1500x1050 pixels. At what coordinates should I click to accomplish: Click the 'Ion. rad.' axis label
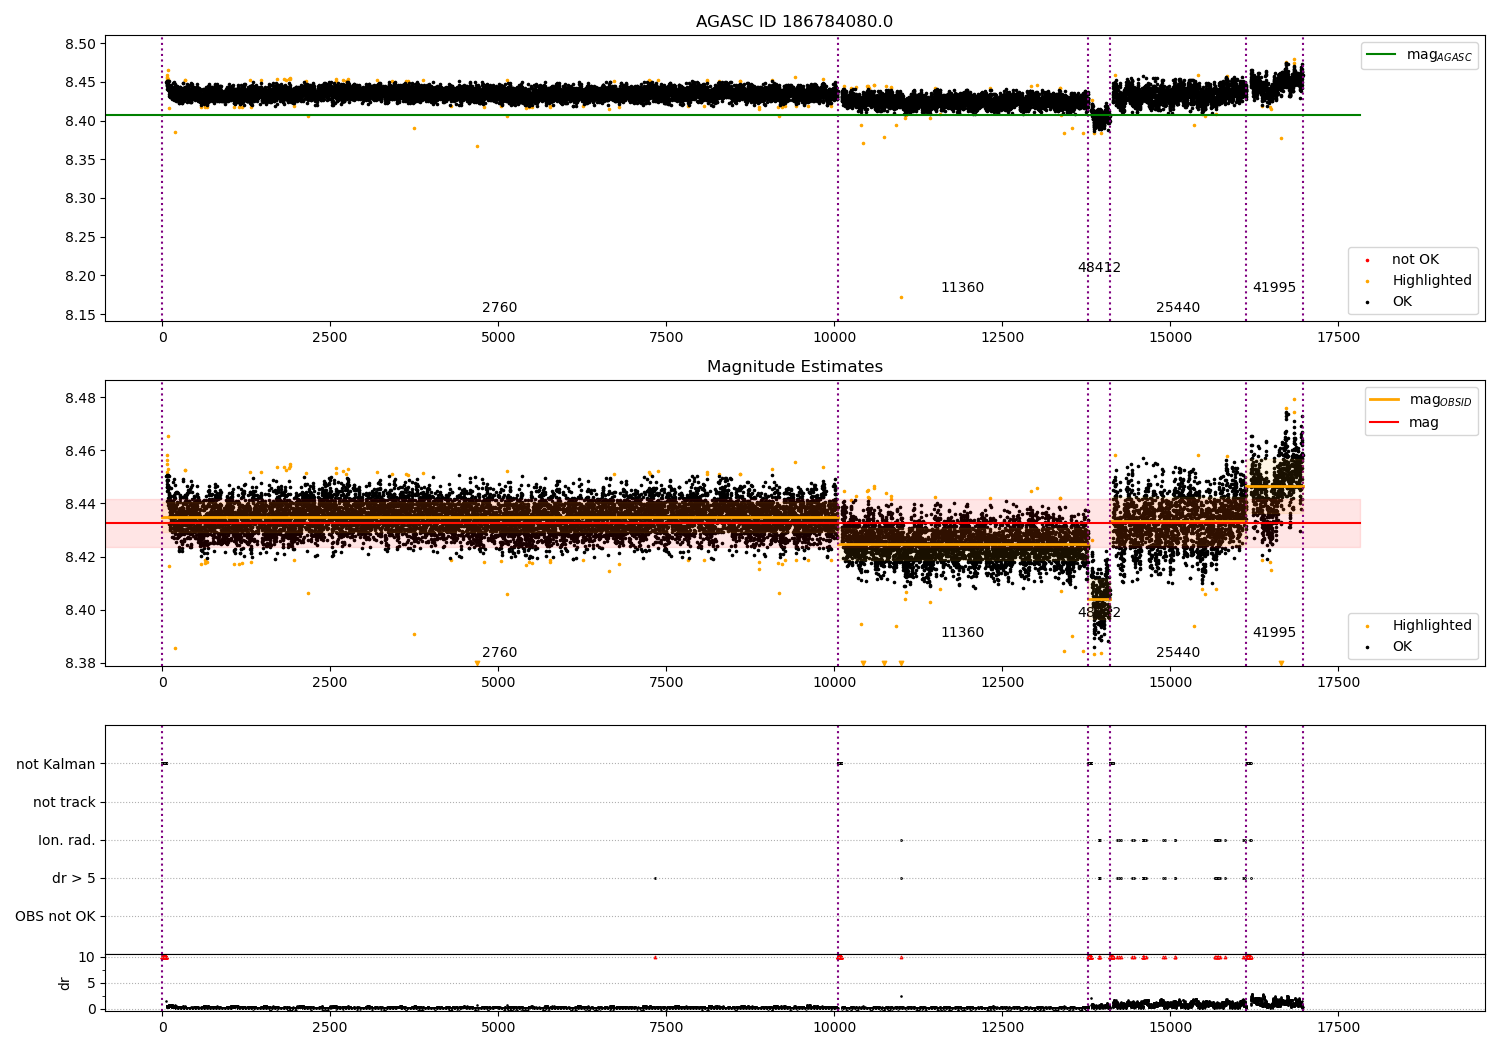pyautogui.click(x=67, y=840)
